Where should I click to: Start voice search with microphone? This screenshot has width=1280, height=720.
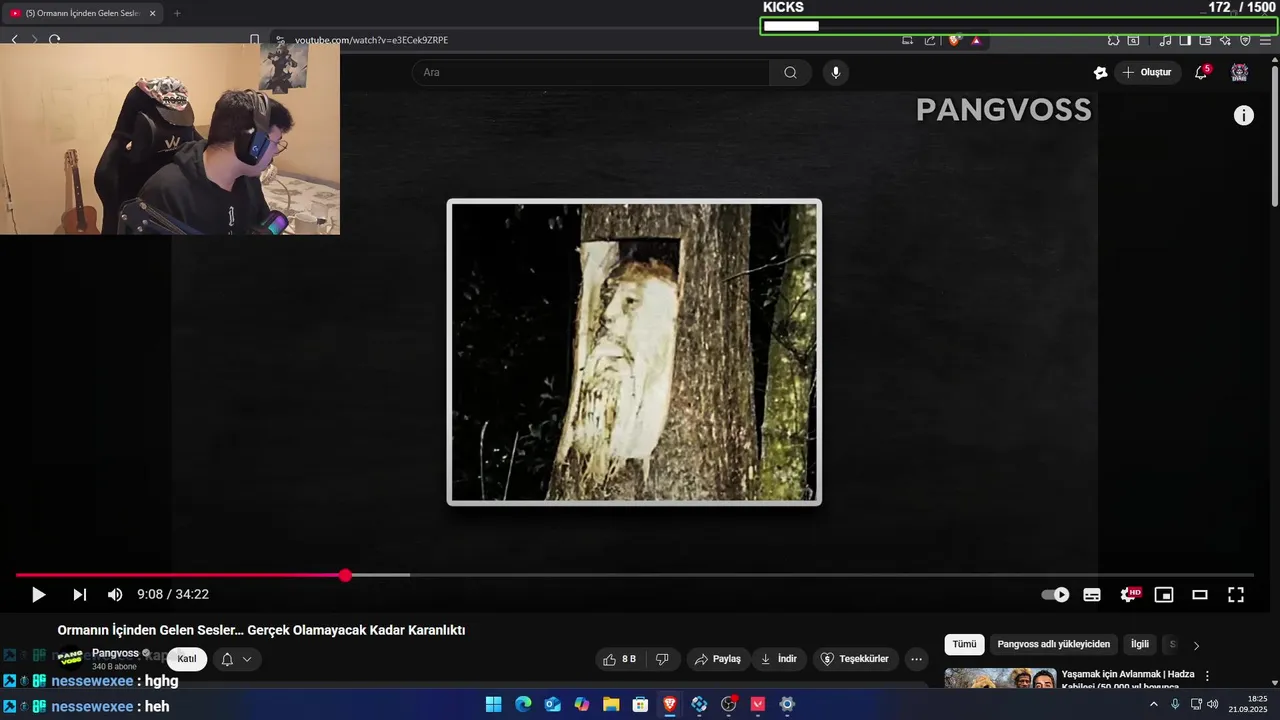(x=836, y=72)
